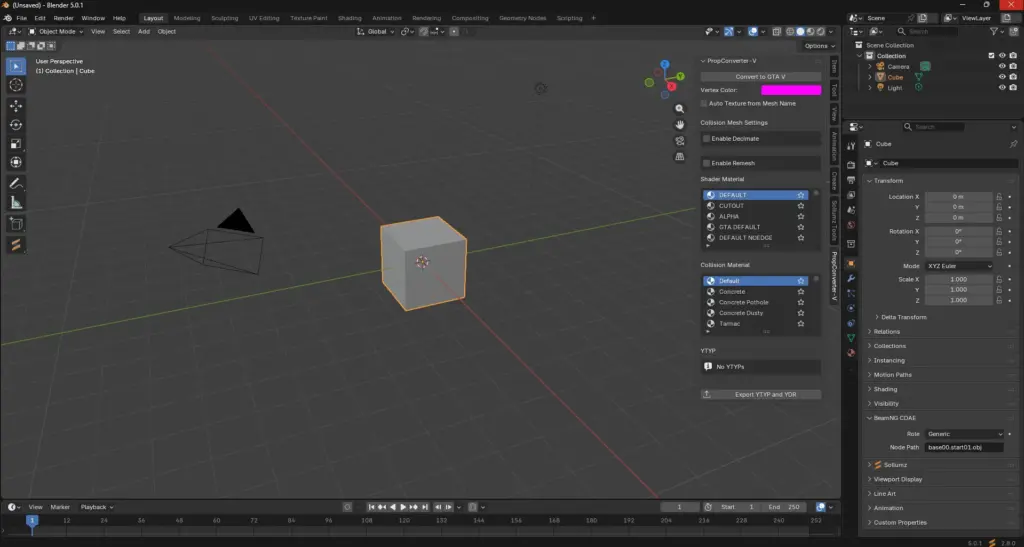Select the Rotate tool
The image size is (1024, 547).
pyautogui.click(x=16, y=125)
